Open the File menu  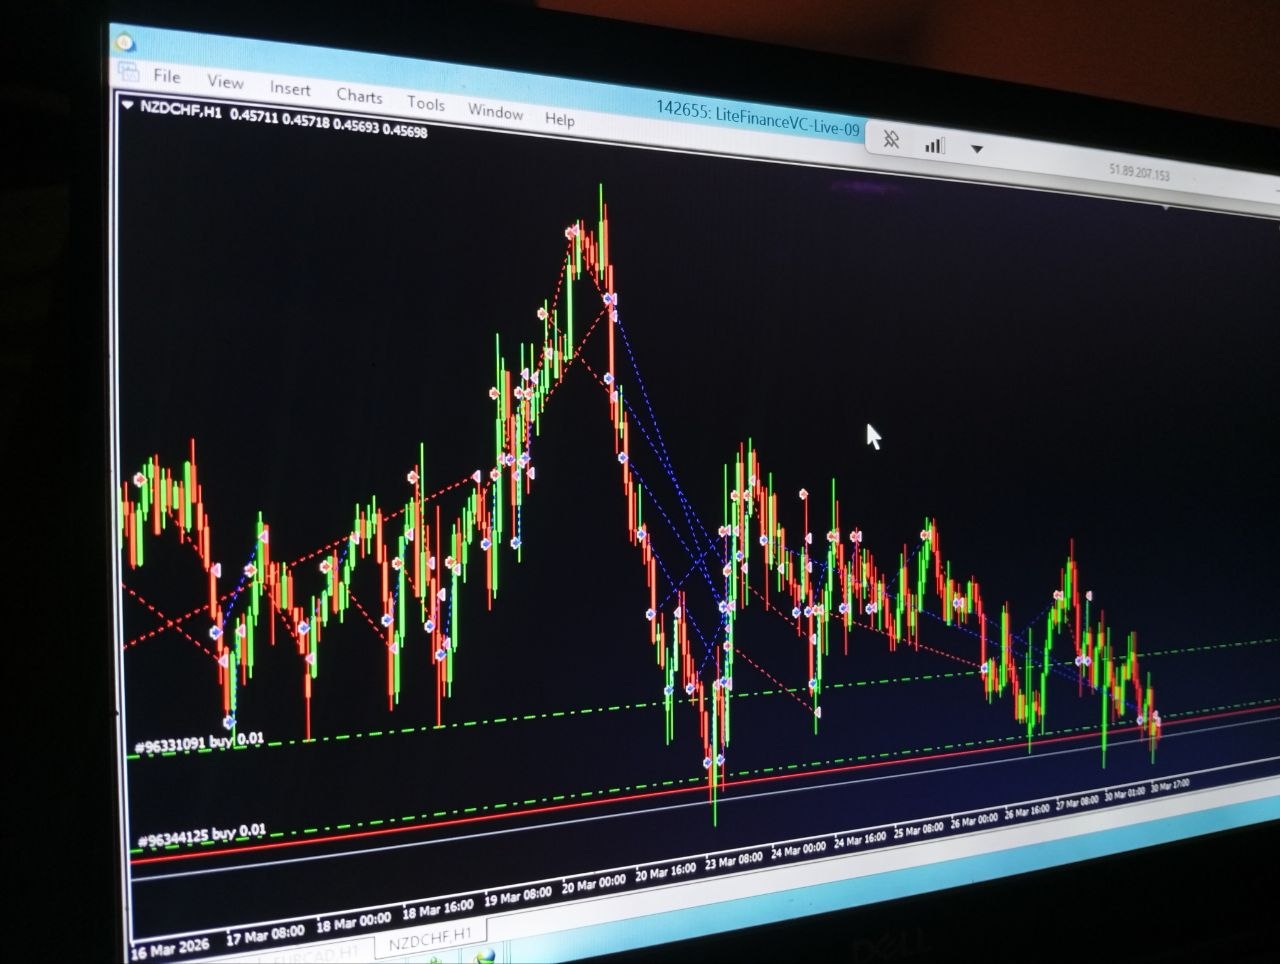pos(166,77)
